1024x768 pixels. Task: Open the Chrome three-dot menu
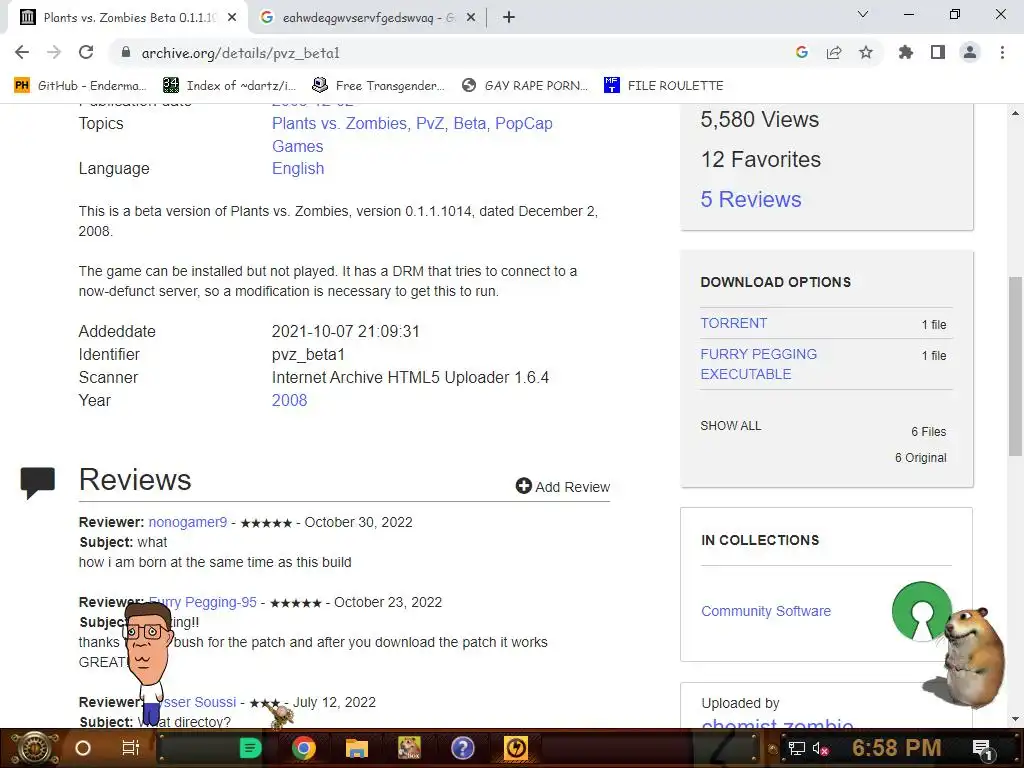click(1002, 53)
